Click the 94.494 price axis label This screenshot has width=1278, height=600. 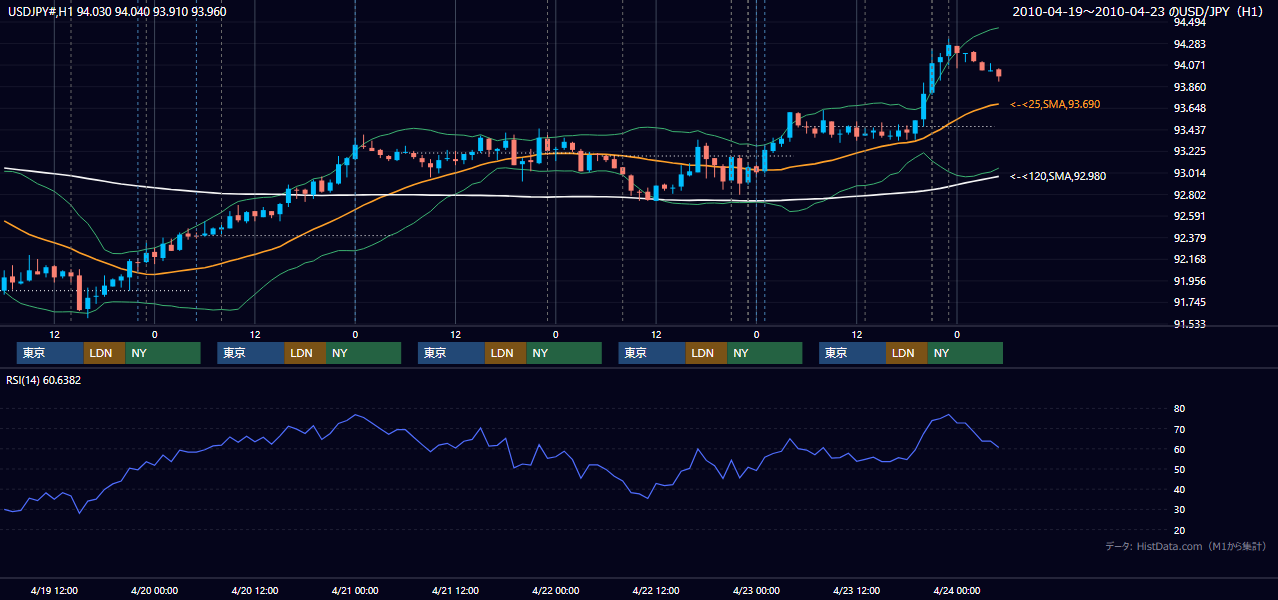click(1189, 23)
